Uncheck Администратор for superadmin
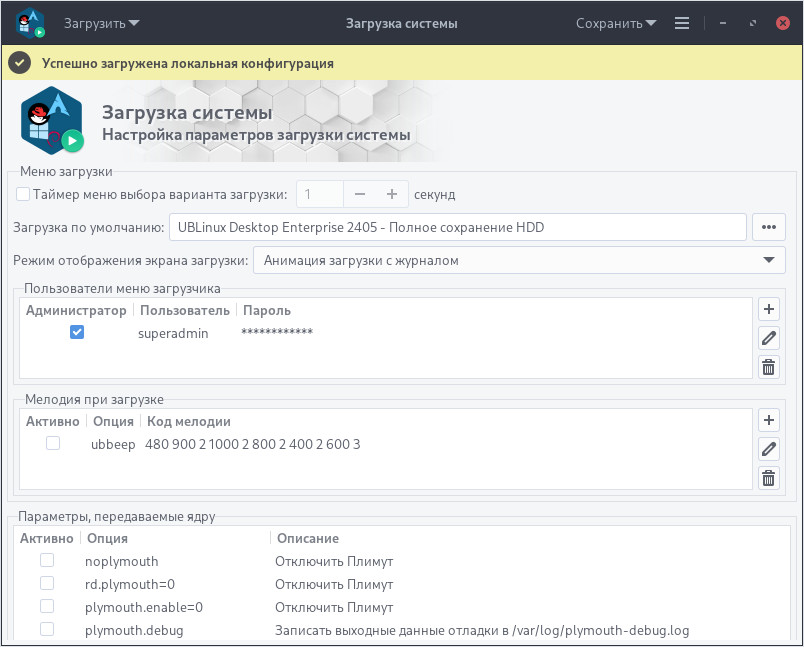This screenshot has height=647, width=804. pyautogui.click(x=77, y=332)
